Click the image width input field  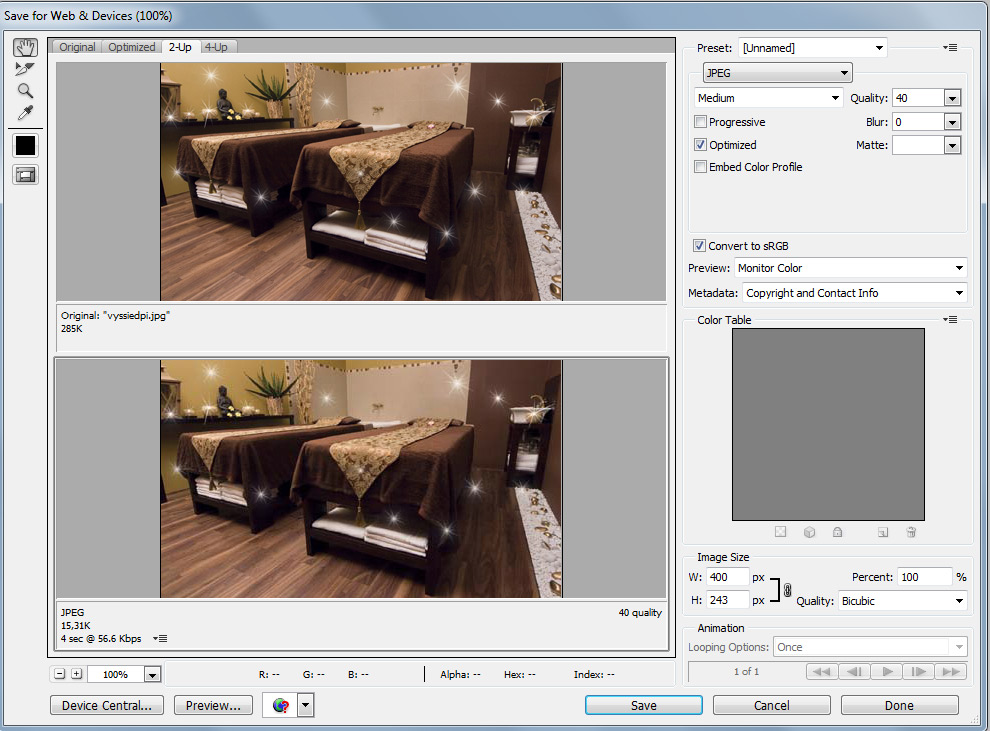click(728, 577)
